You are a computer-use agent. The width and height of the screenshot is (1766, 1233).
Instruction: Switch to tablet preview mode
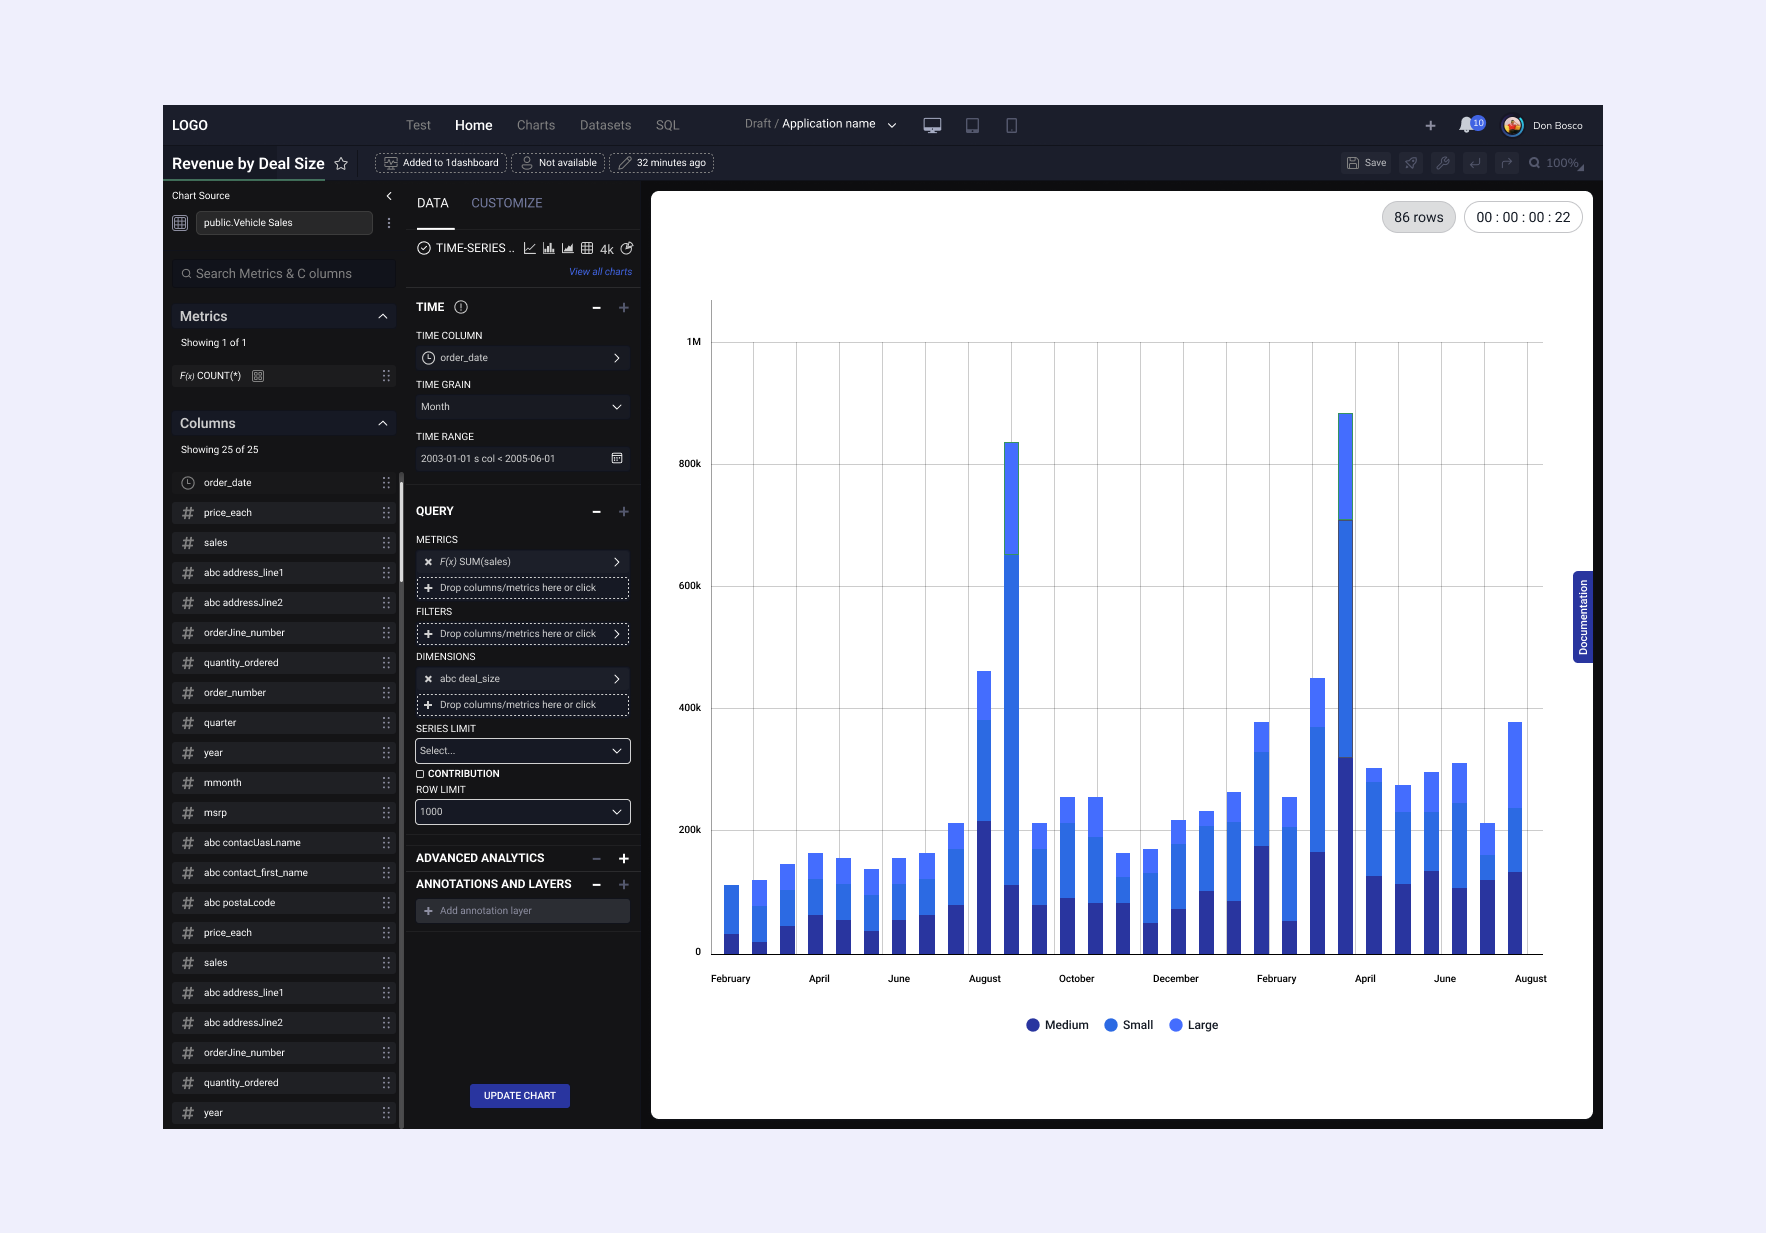[972, 125]
